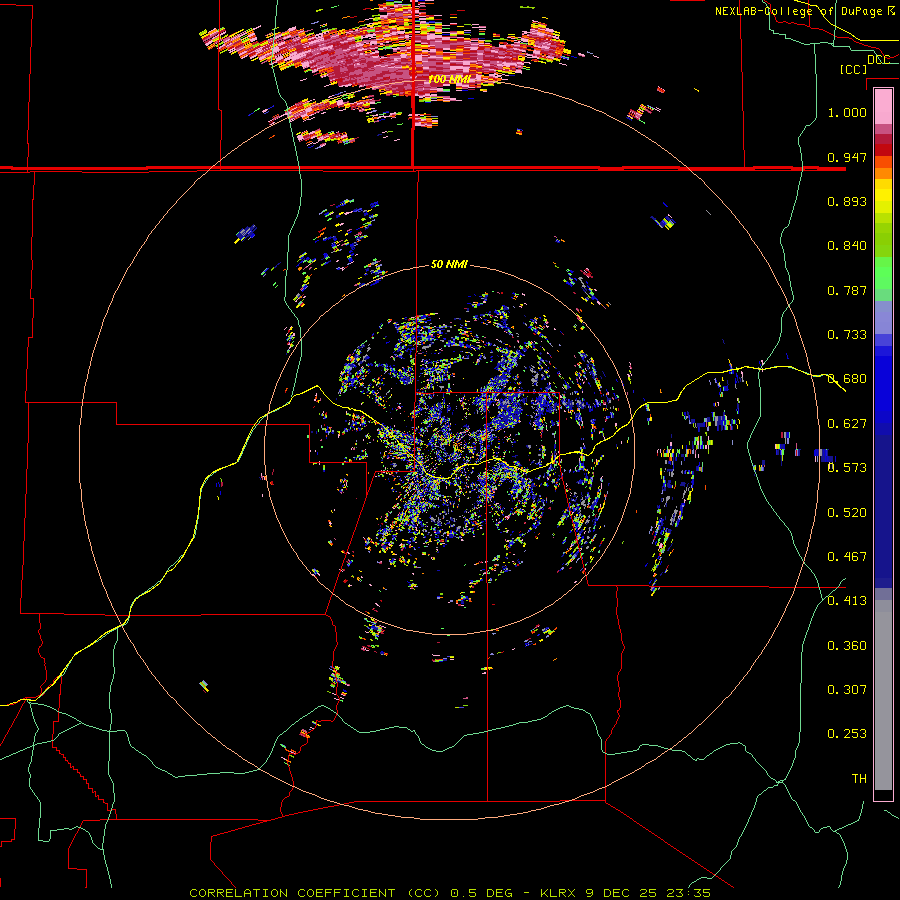This screenshot has width=900, height=900.
Task: Select the 0.787 scale value
Action: click(847, 290)
